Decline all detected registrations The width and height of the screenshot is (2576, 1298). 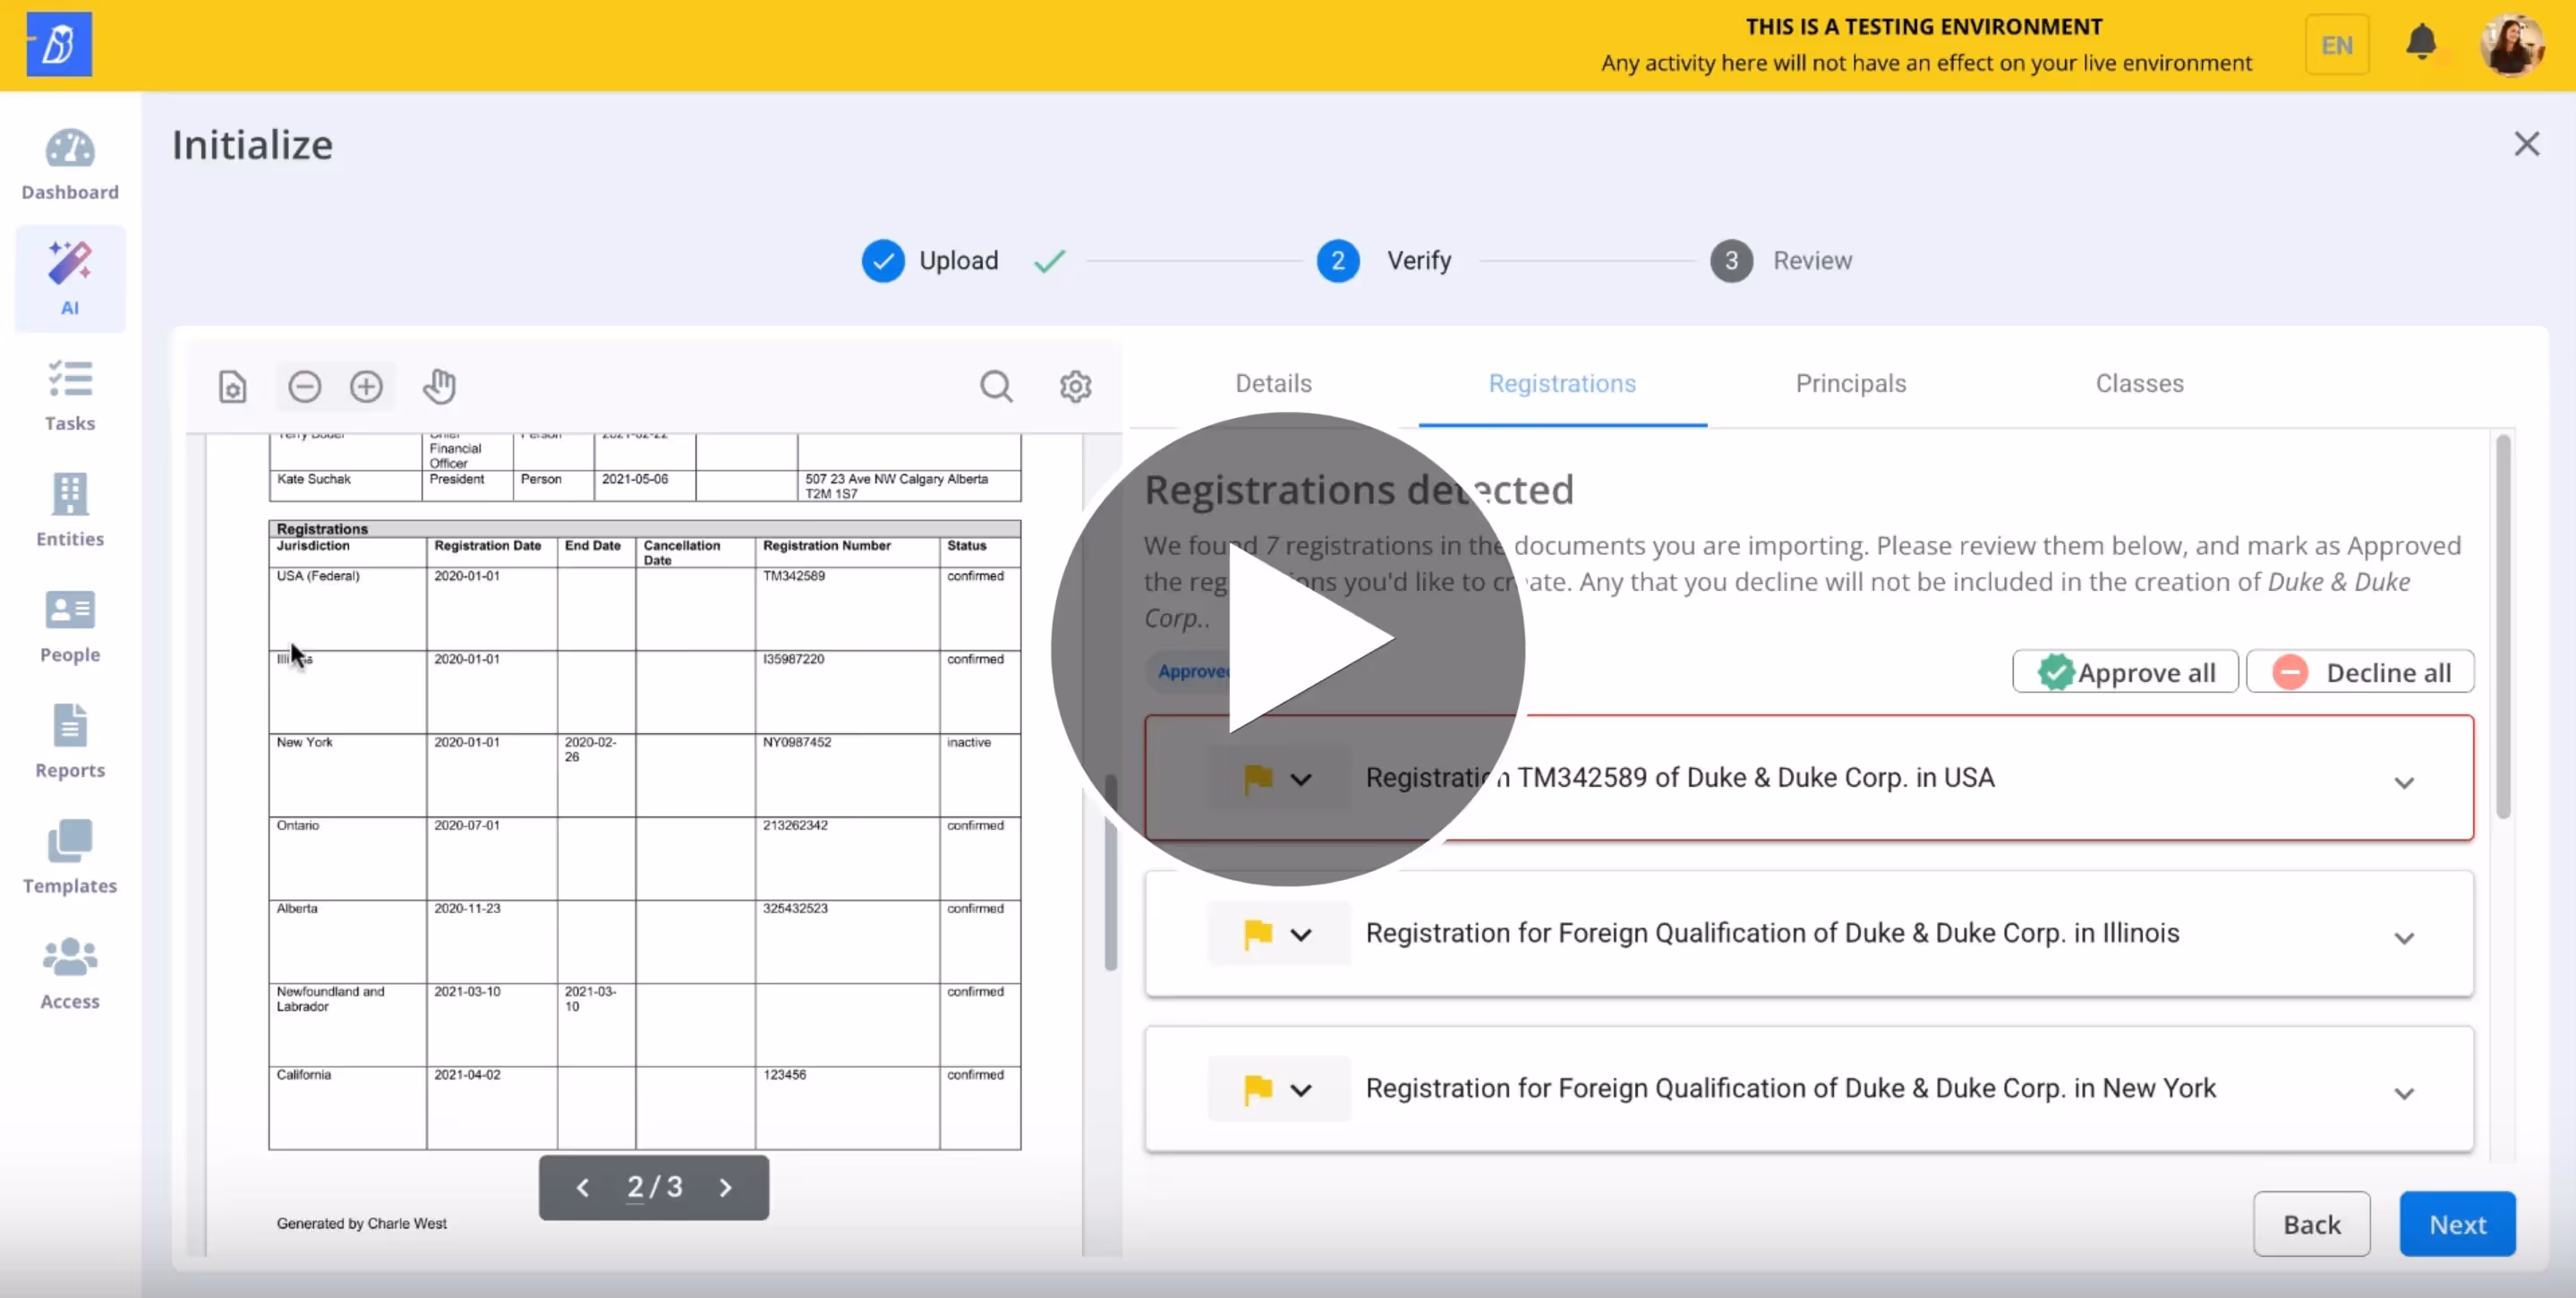click(2360, 672)
